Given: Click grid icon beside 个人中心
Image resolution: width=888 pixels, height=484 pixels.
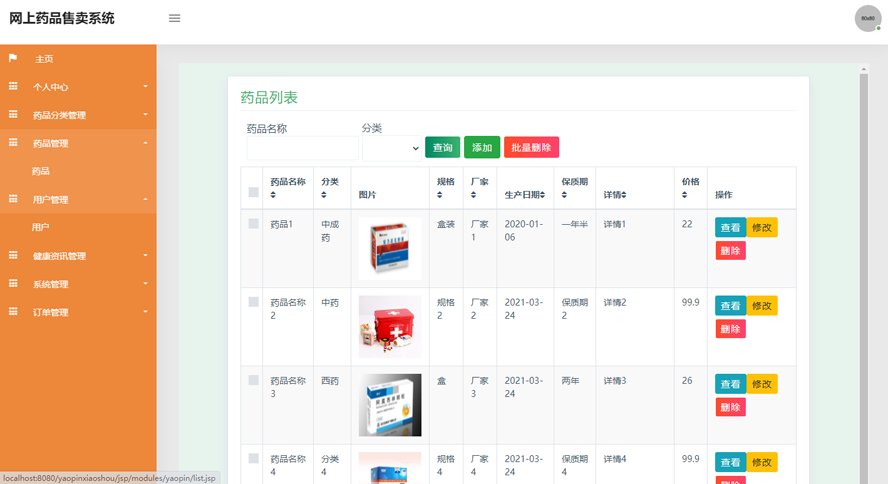Looking at the screenshot, I should tap(13, 86).
